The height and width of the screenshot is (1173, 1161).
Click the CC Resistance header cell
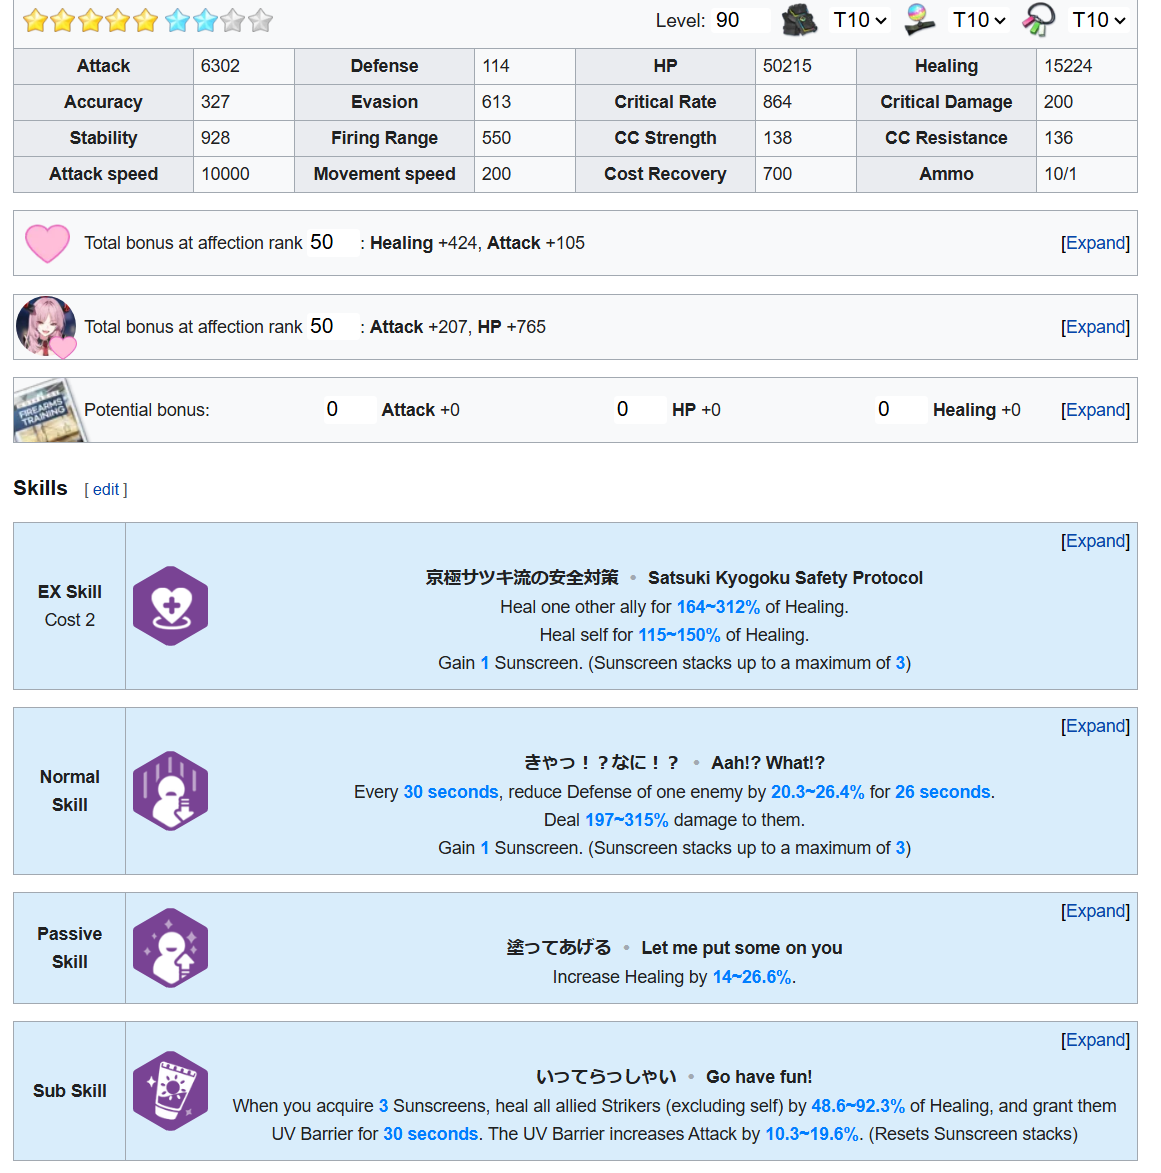(x=946, y=138)
